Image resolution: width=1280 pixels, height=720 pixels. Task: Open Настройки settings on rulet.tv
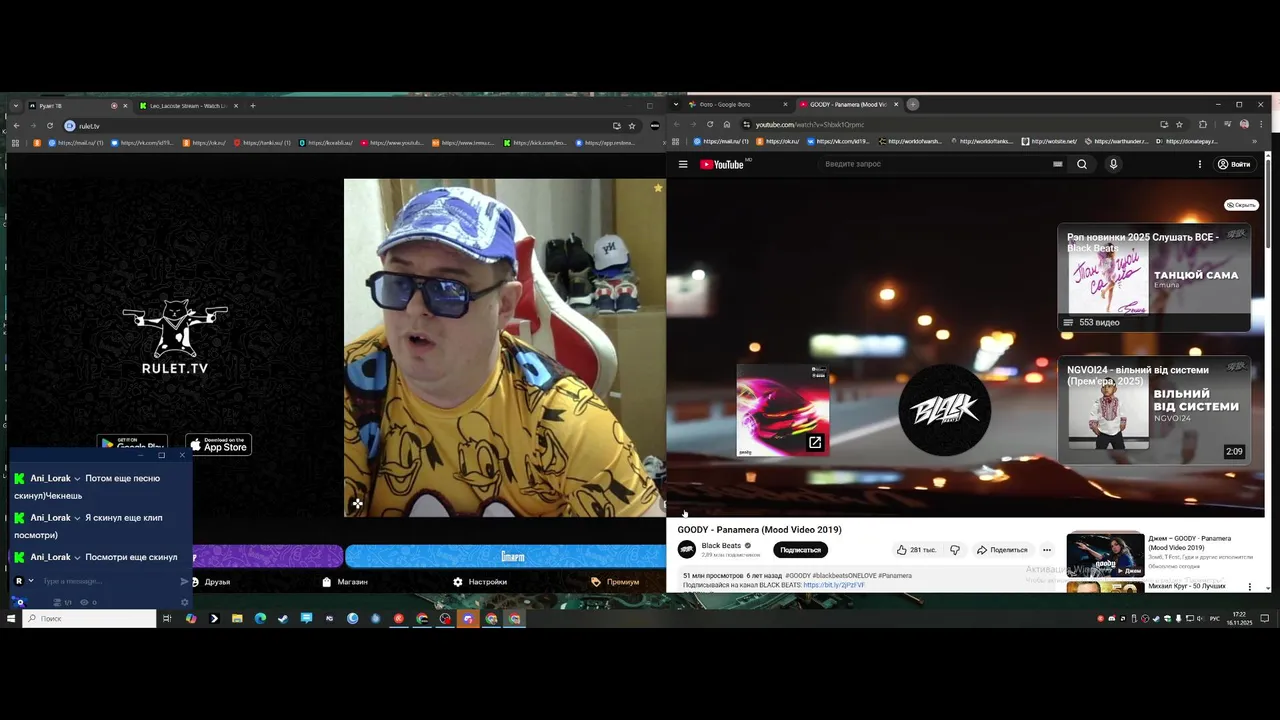(480, 582)
